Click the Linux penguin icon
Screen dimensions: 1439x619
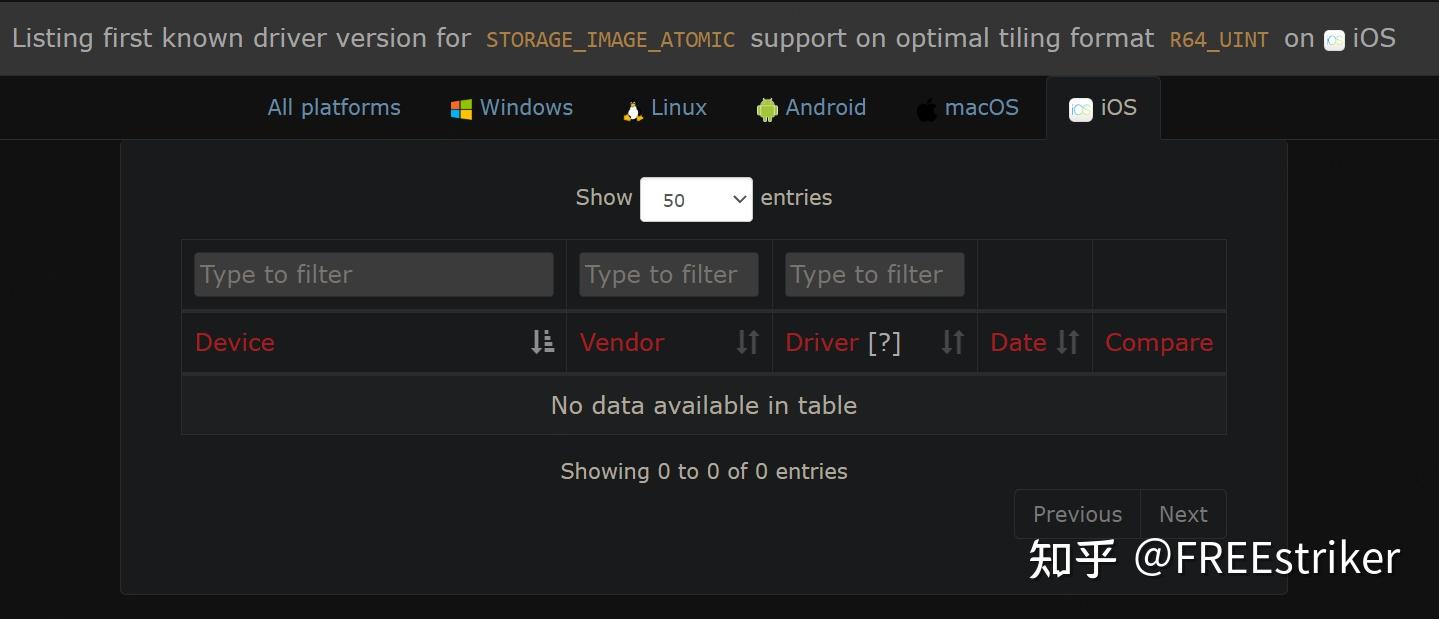(x=632, y=109)
